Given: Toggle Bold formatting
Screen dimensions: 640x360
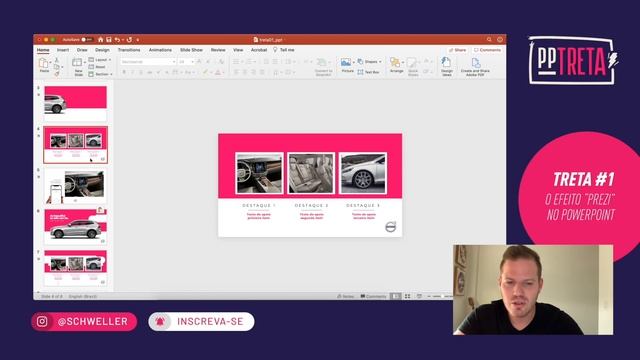Looking at the screenshot, I should pos(124,72).
